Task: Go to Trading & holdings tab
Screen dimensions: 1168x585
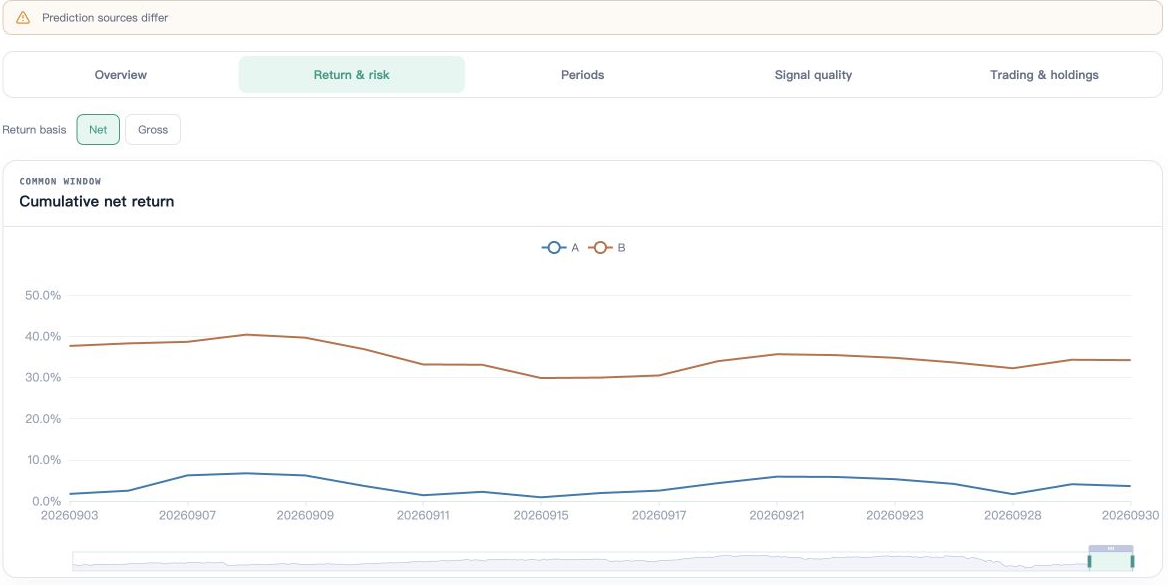Action: click(1044, 75)
